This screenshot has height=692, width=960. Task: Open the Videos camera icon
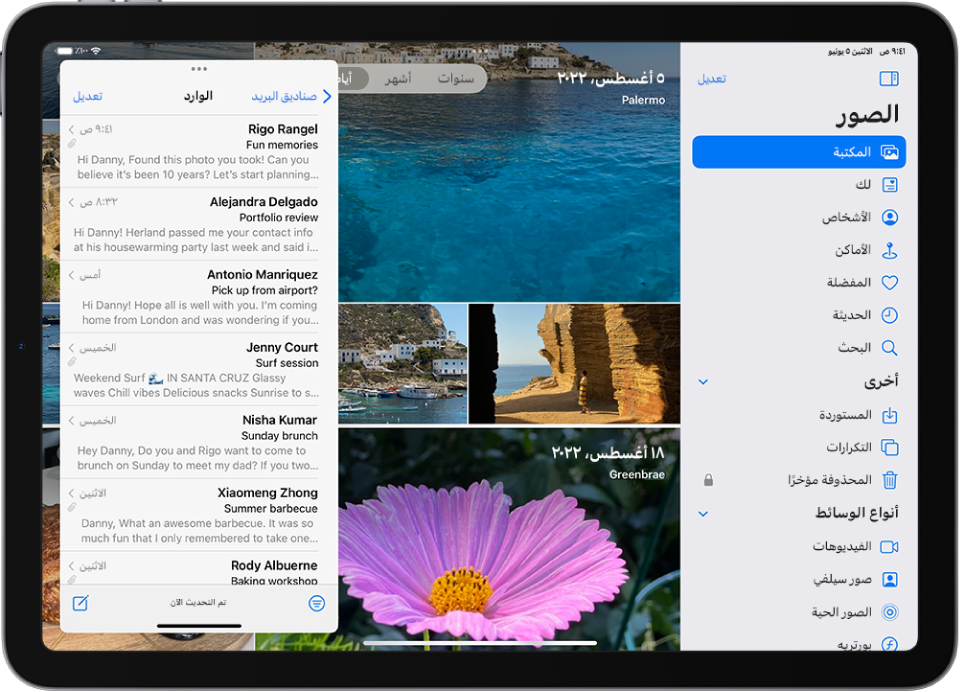pyautogui.click(x=889, y=547)
